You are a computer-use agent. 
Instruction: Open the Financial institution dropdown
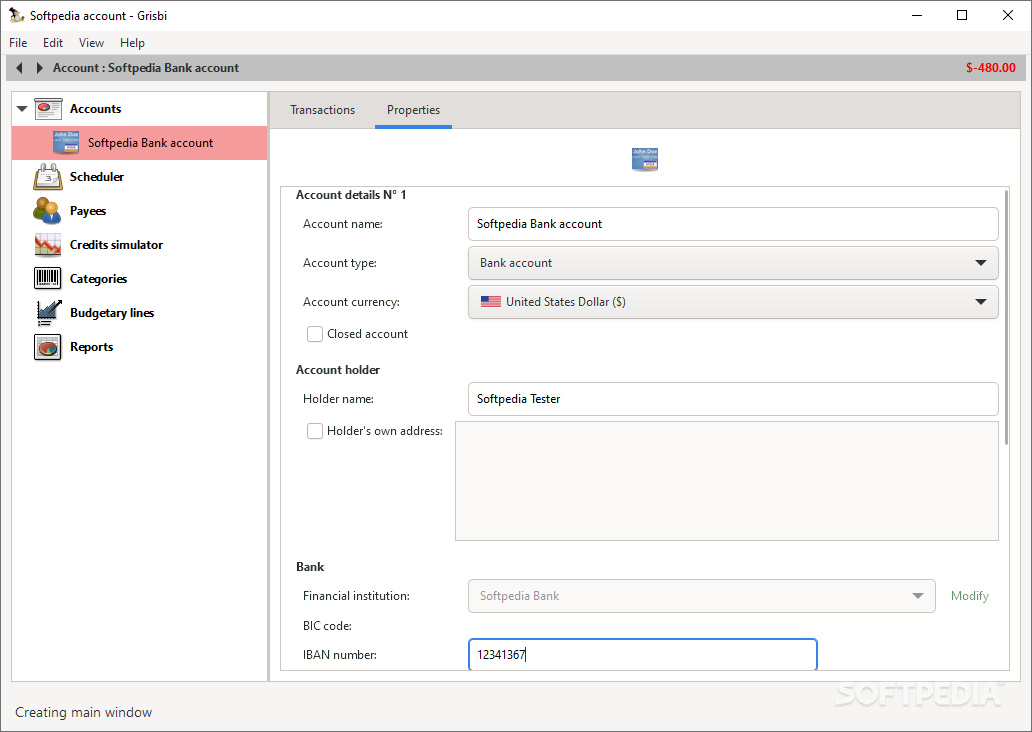702,596
